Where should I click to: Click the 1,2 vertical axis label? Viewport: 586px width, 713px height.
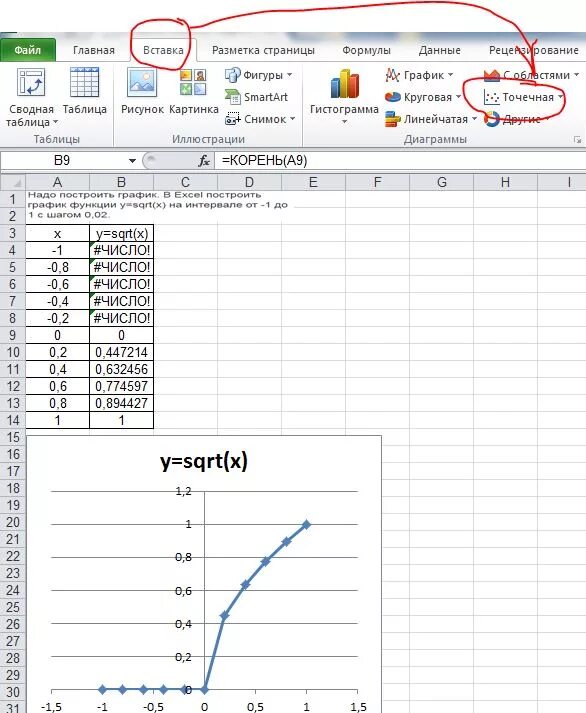tap(184, 491)
